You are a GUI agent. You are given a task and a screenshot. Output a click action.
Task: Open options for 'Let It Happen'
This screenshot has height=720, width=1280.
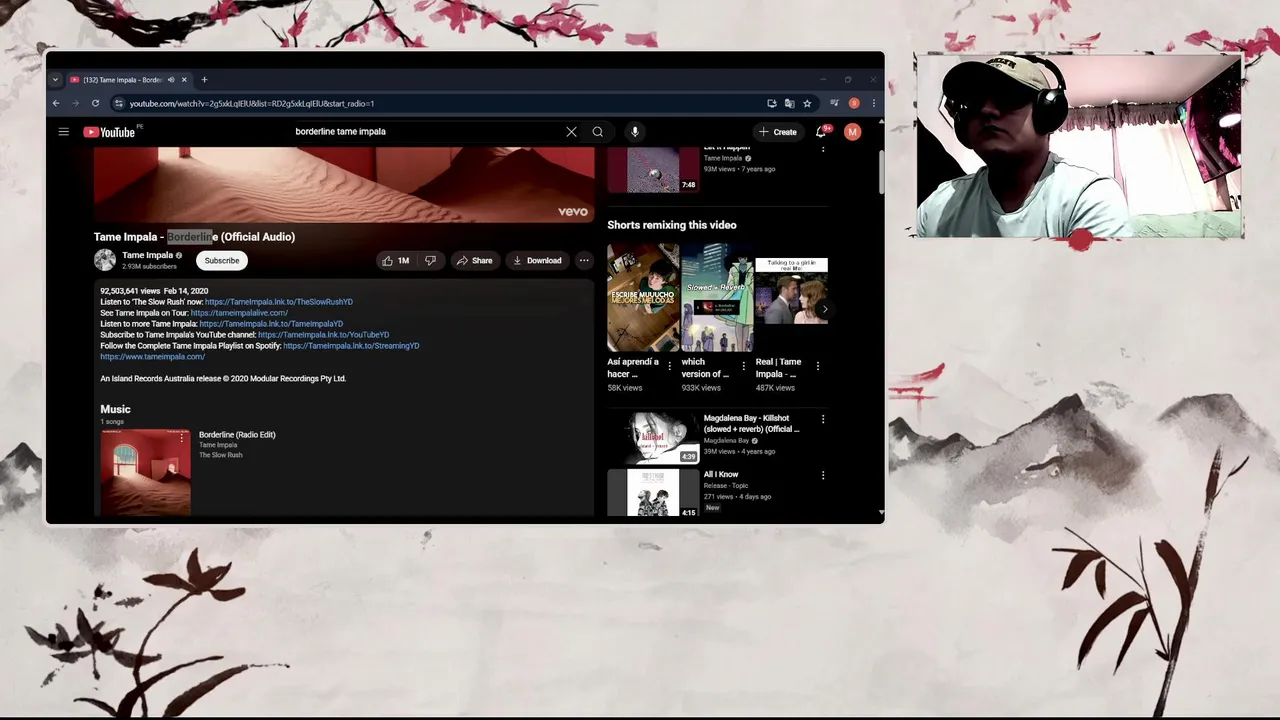823,149
